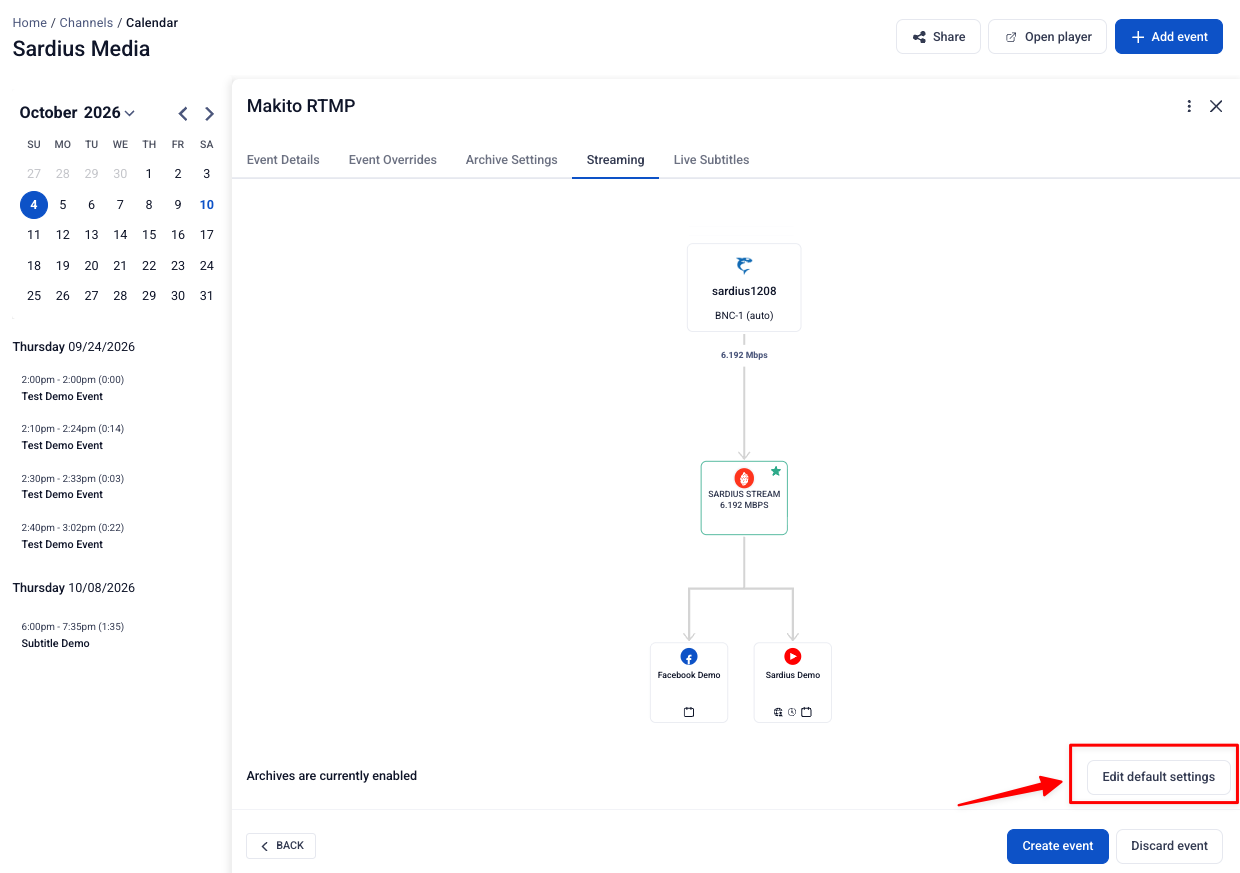Click the calendar icon in Sardius Demo card
This screenshot has width=1240, height=873.
click(806, 712)
